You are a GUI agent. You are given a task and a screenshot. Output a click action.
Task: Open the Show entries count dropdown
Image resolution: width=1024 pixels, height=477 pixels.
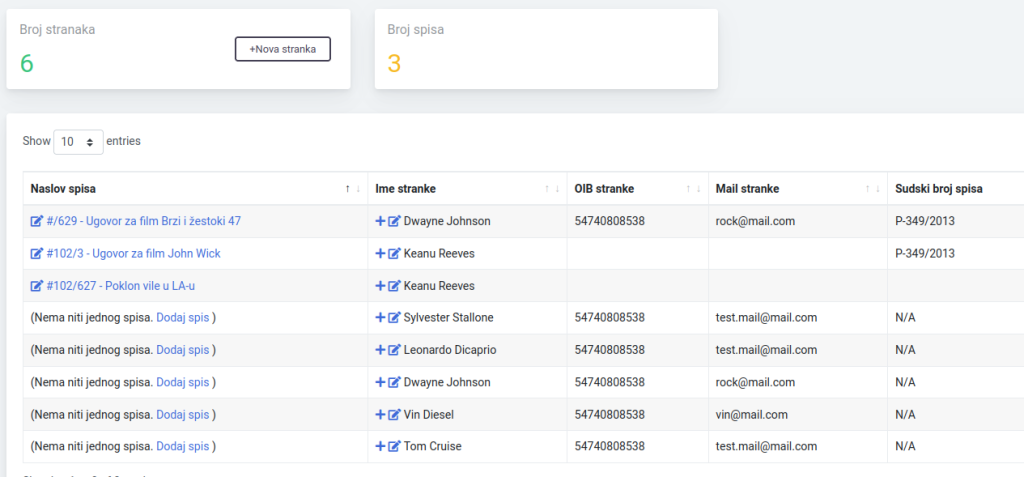pos(78,142)
